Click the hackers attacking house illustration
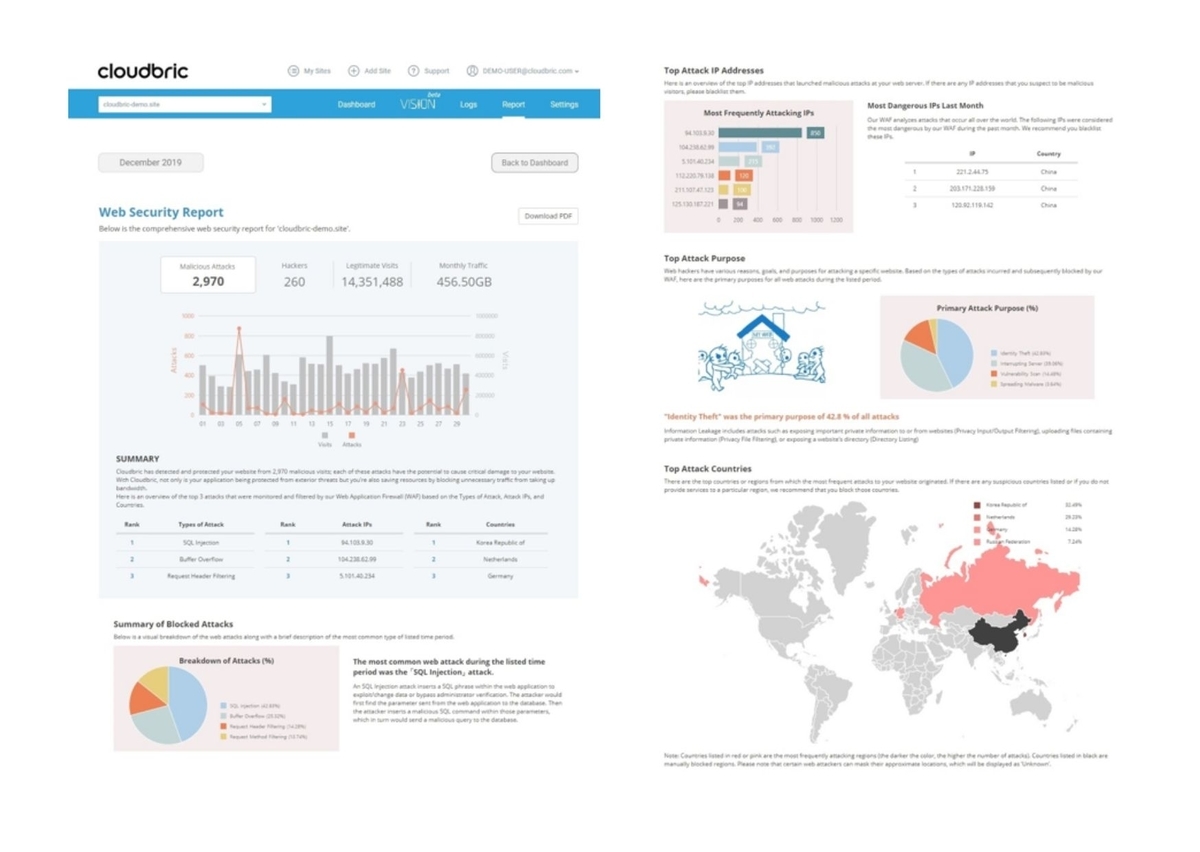1200x852 pixels. click(760, 345)
